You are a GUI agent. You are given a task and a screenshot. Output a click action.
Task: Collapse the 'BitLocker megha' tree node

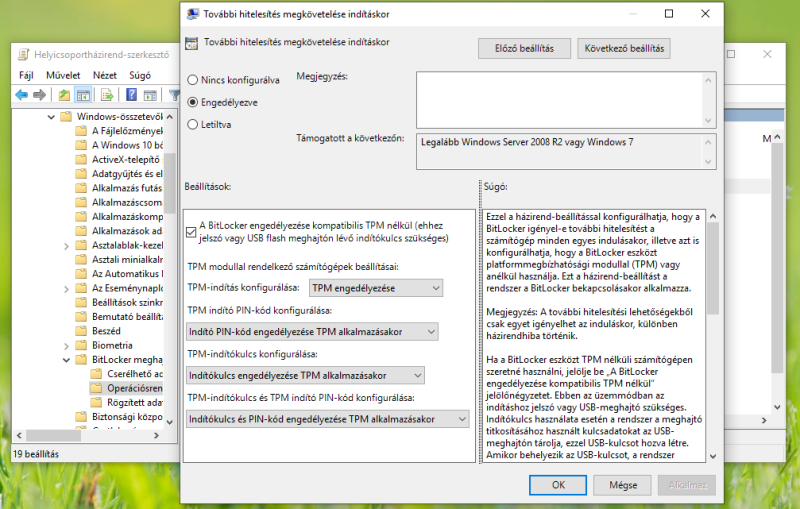66,360
